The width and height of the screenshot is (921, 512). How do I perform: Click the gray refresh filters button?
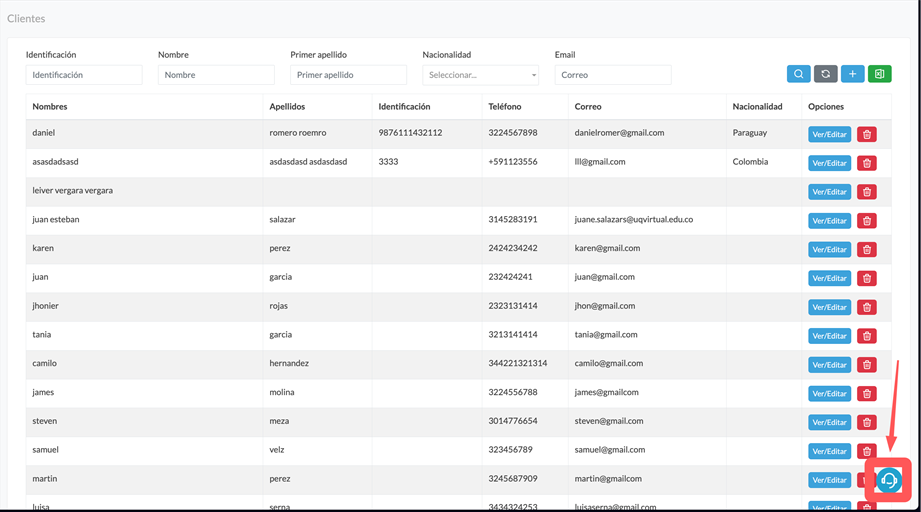pos(825,74)
